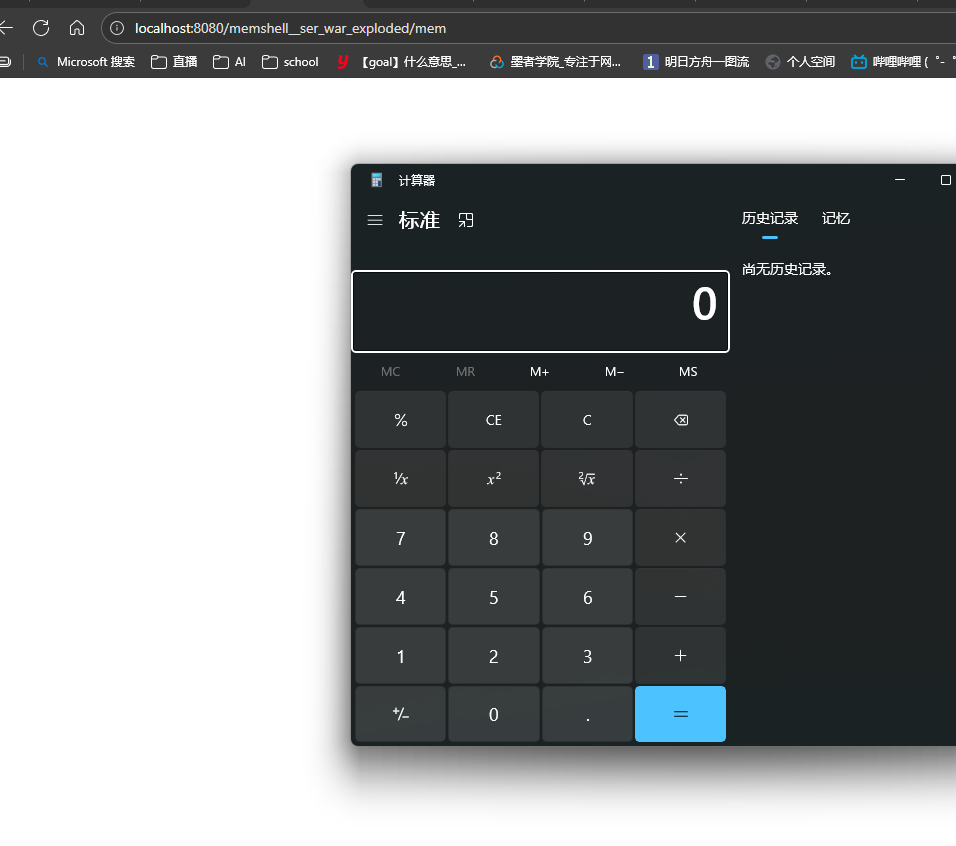
Task: Click the square root function key
Action: click(x=587, y=479)
